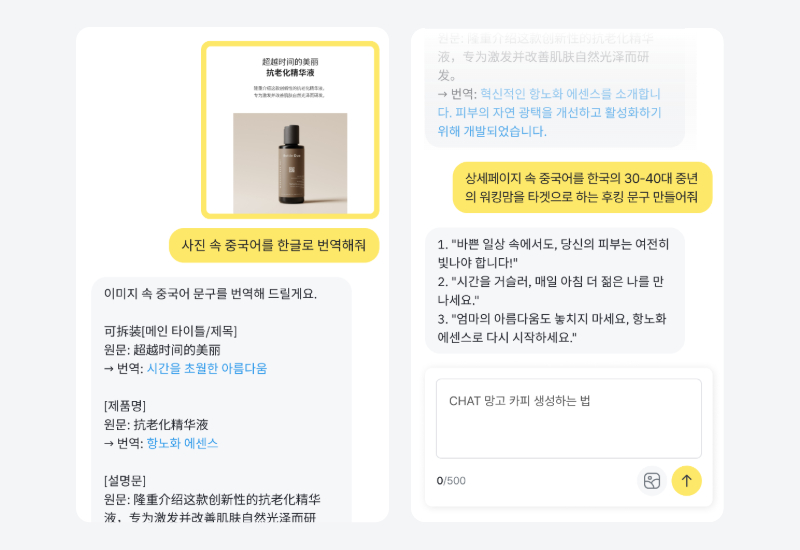Select the 사진 속 중국어를 번역해줘 message bubble
800x550 pixels.
click(274, 245)
